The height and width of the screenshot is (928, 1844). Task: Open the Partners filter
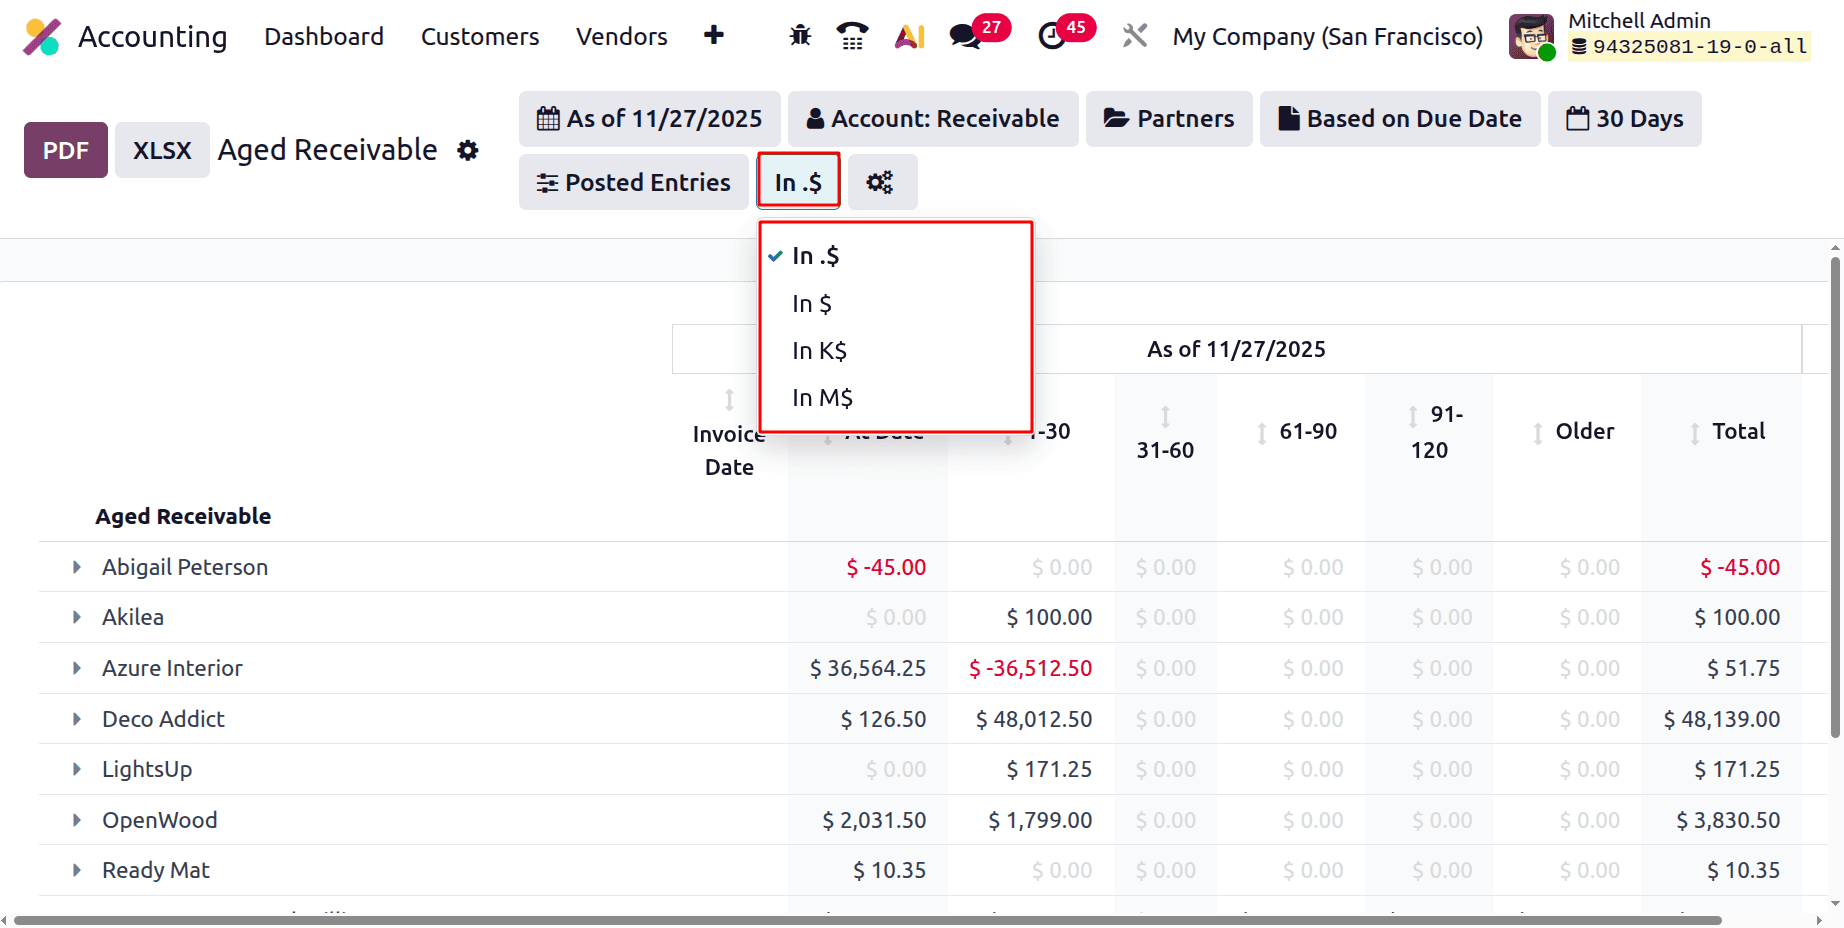point(1169,119)
